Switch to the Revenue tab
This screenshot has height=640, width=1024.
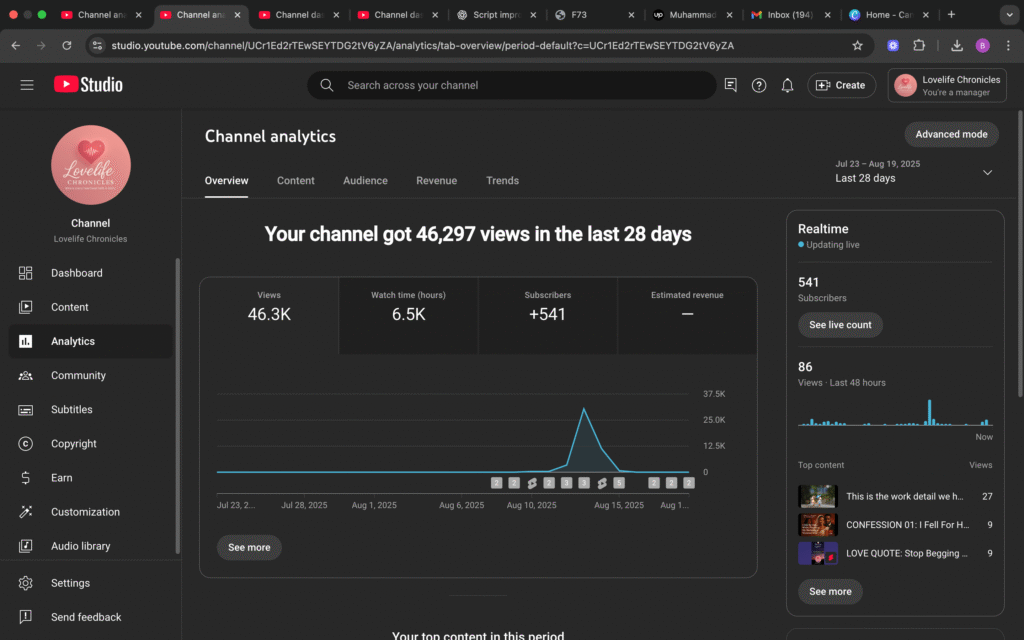pos(436,181)
